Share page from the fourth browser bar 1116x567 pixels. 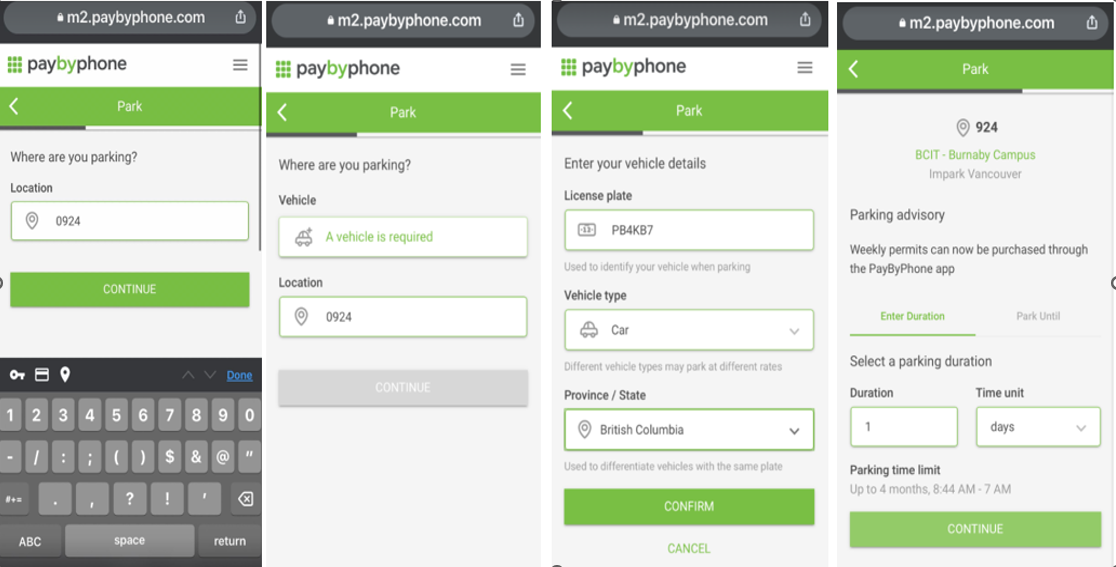[x=1092, y=23]
